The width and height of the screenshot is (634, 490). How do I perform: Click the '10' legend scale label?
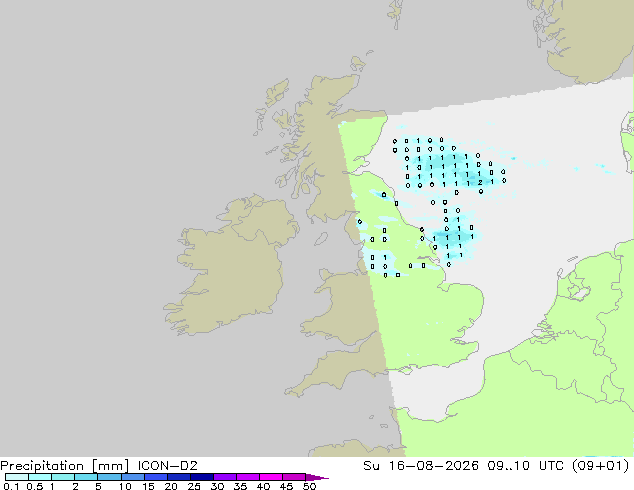coord(125,486)
